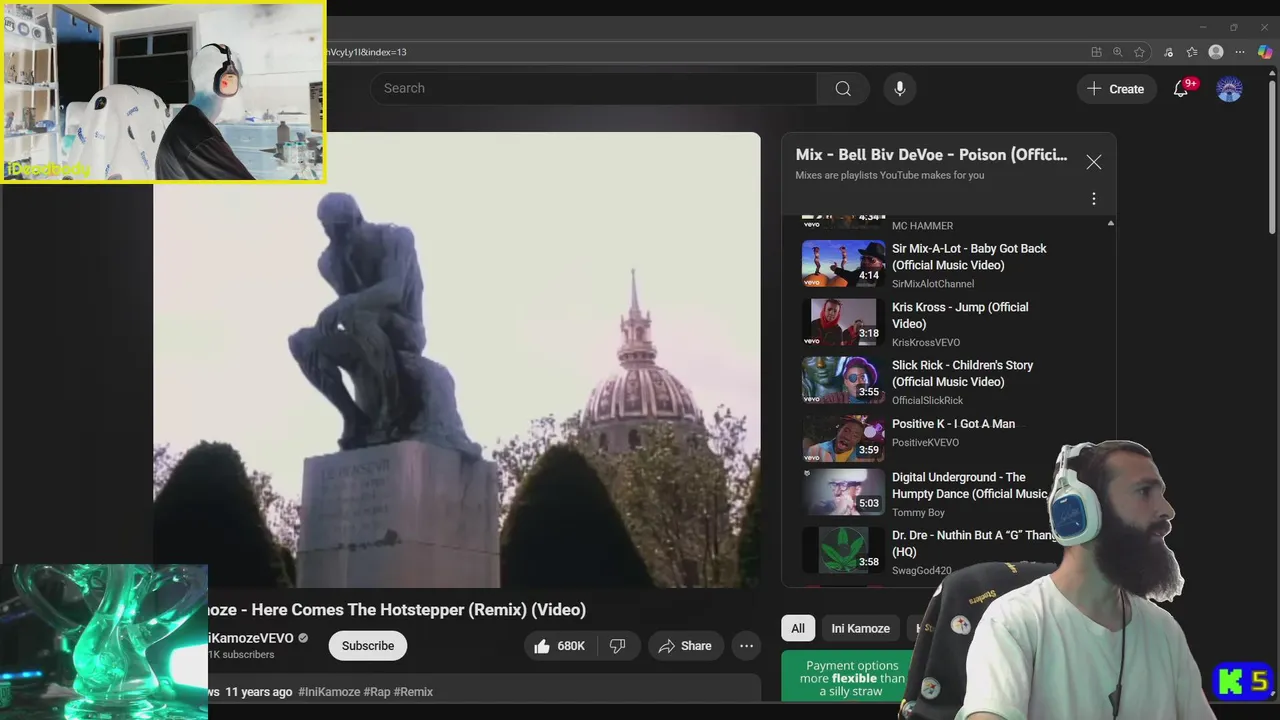Open the 'Payment options more flexible' ad banner
Screen dimensions: 1280x720
click(x=848, y=676)
